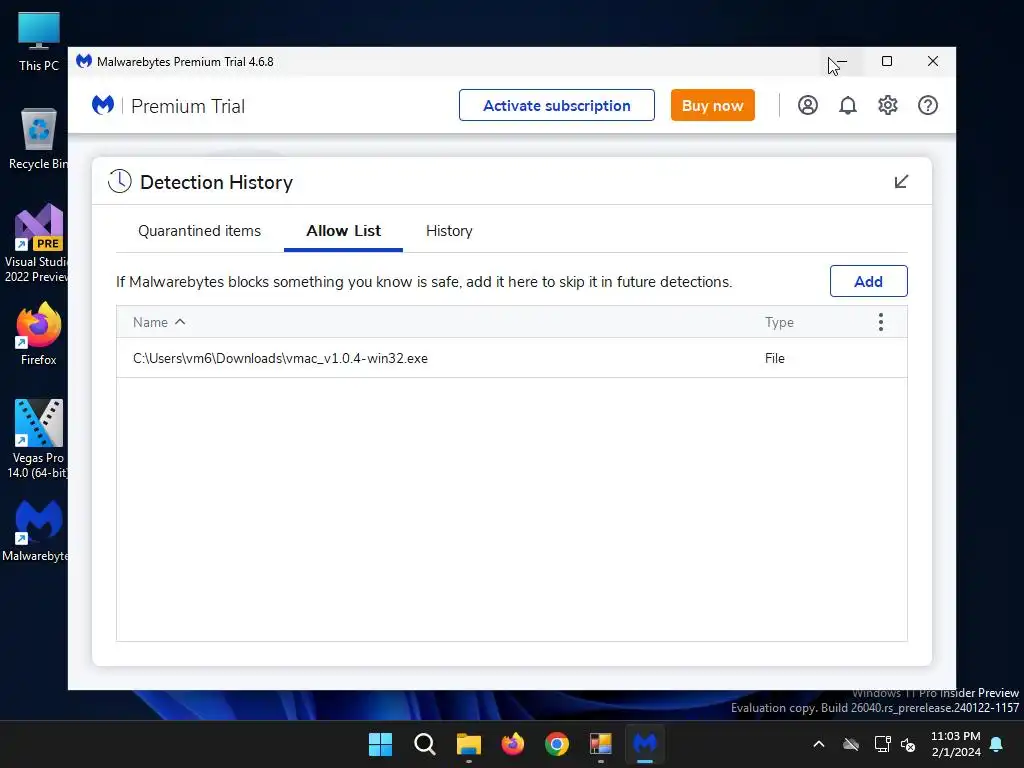Screen dimensions: 1024x768
Task: Collapse the Detection History panel arrow
Action: (901, 182)
